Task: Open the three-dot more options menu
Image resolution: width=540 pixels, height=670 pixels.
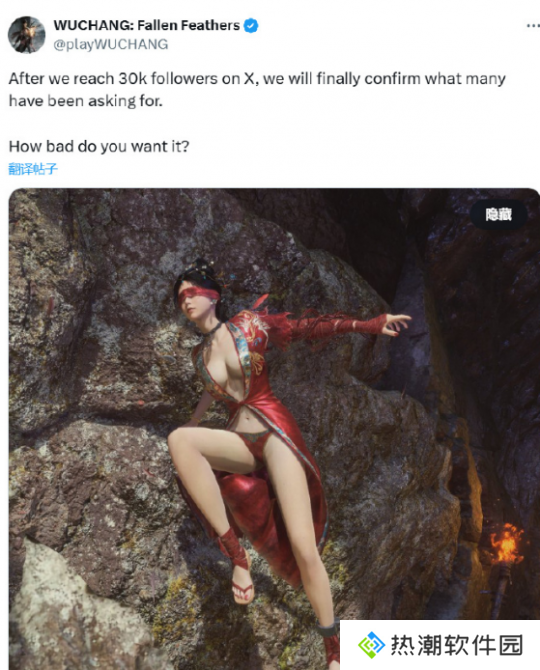Action: [x=533, y=26]
